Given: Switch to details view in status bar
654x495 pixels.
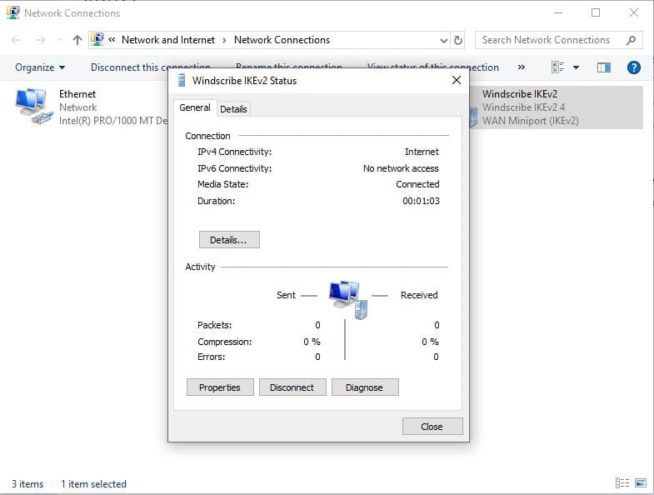Looking at the screenshot, I should tap(622, 483).
